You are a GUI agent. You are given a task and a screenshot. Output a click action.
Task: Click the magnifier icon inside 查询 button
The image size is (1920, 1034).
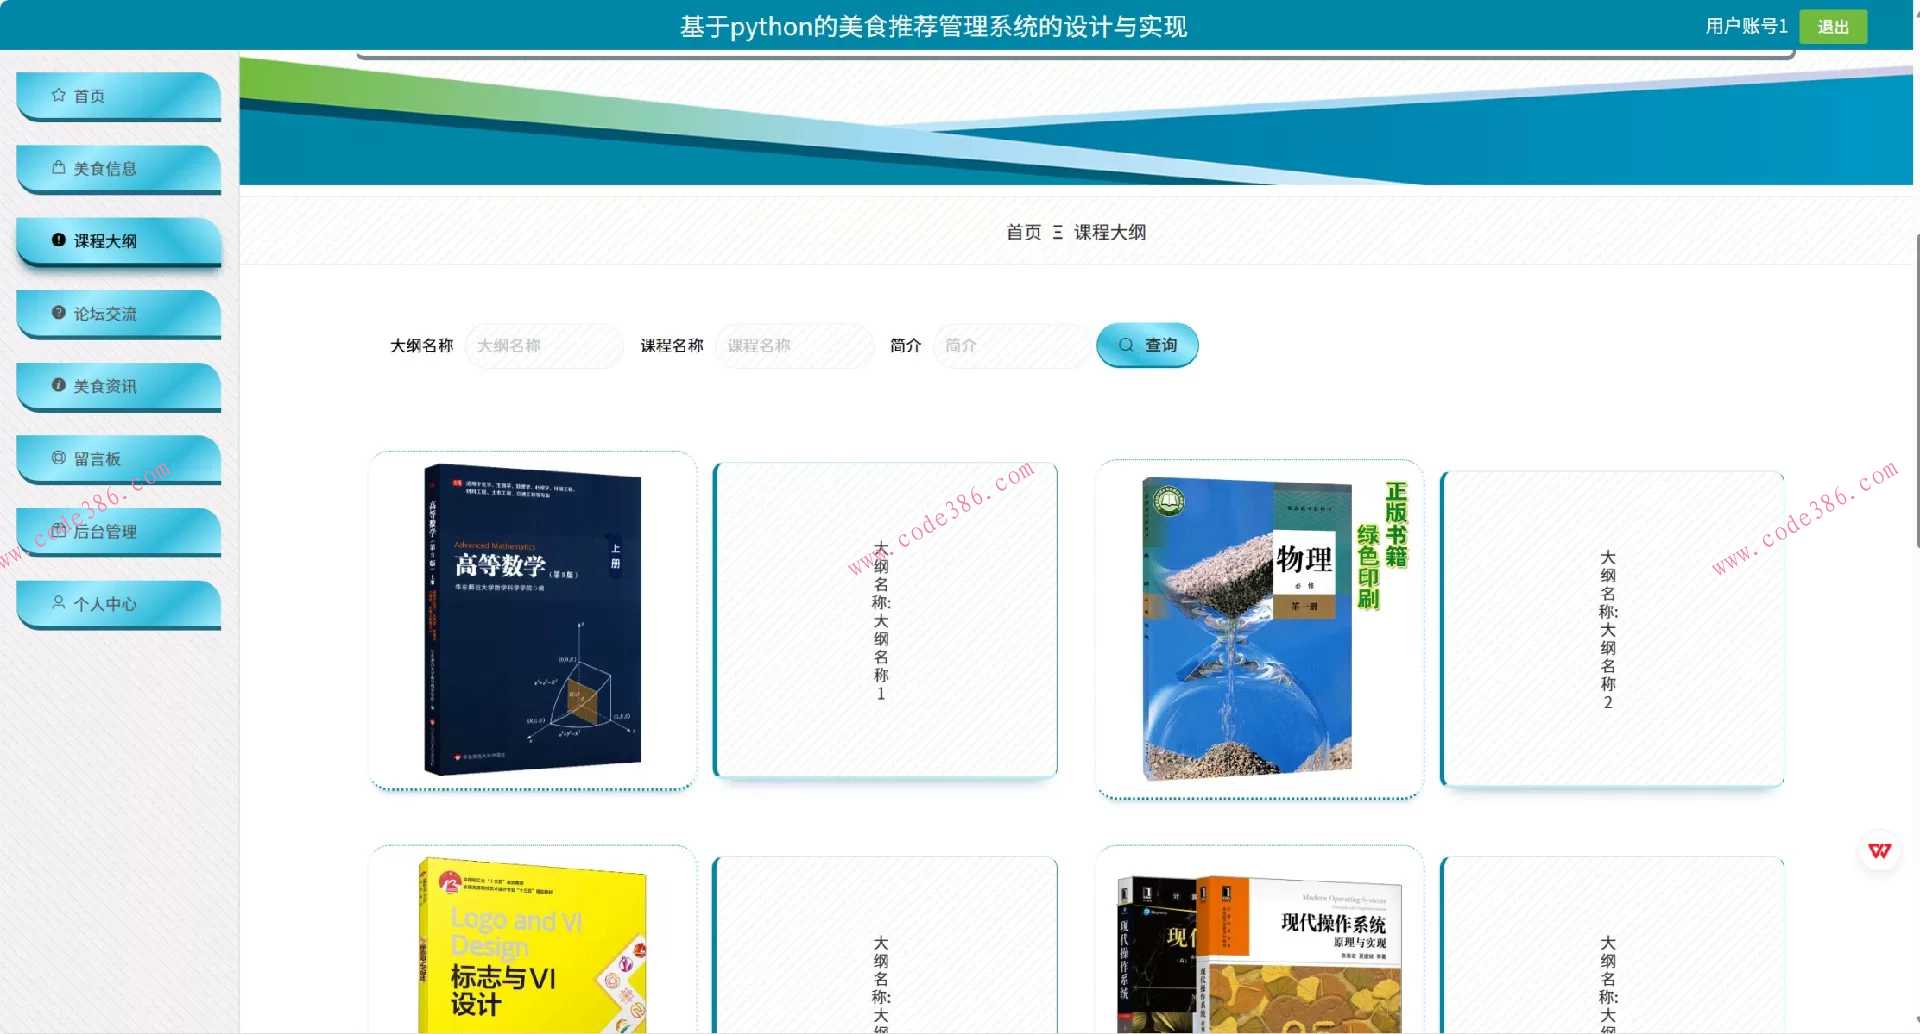pyautogui.click(x=1126, y=344)
